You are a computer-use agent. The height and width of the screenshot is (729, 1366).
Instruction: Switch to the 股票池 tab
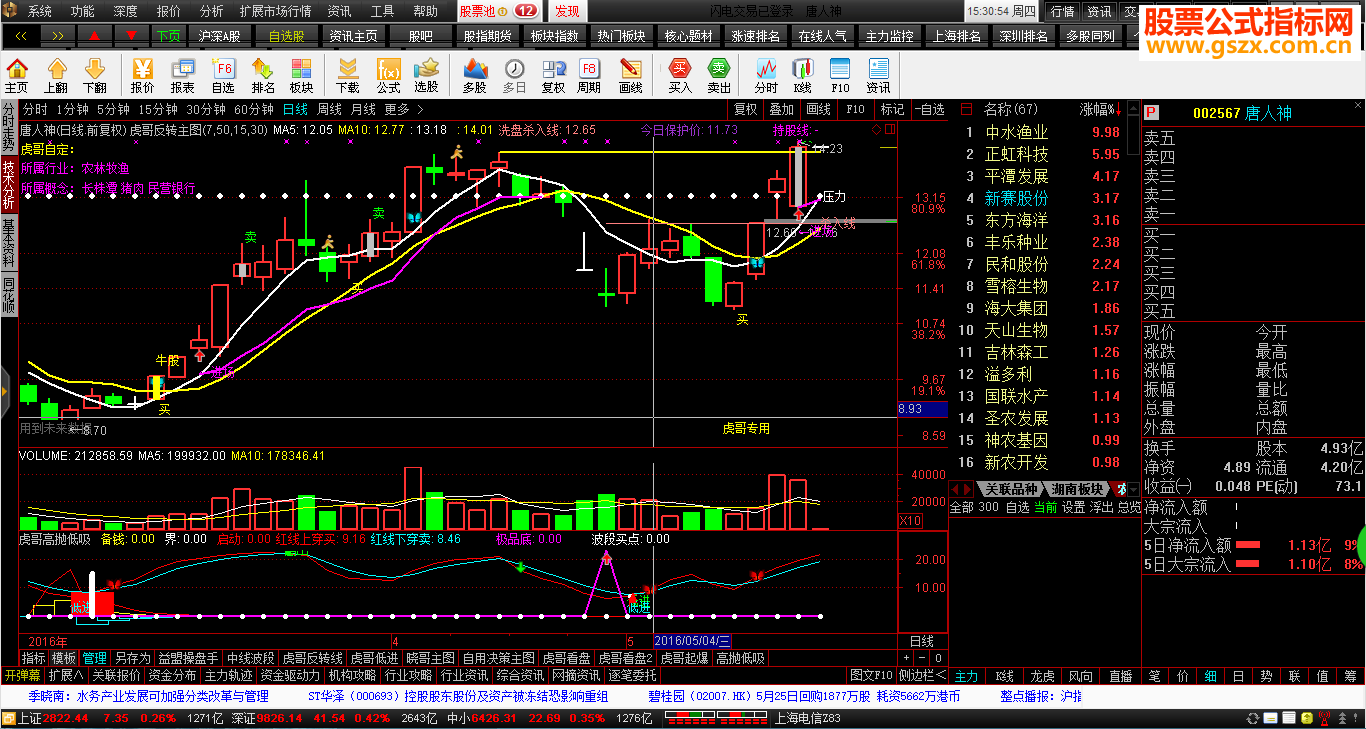click(498, 11)
